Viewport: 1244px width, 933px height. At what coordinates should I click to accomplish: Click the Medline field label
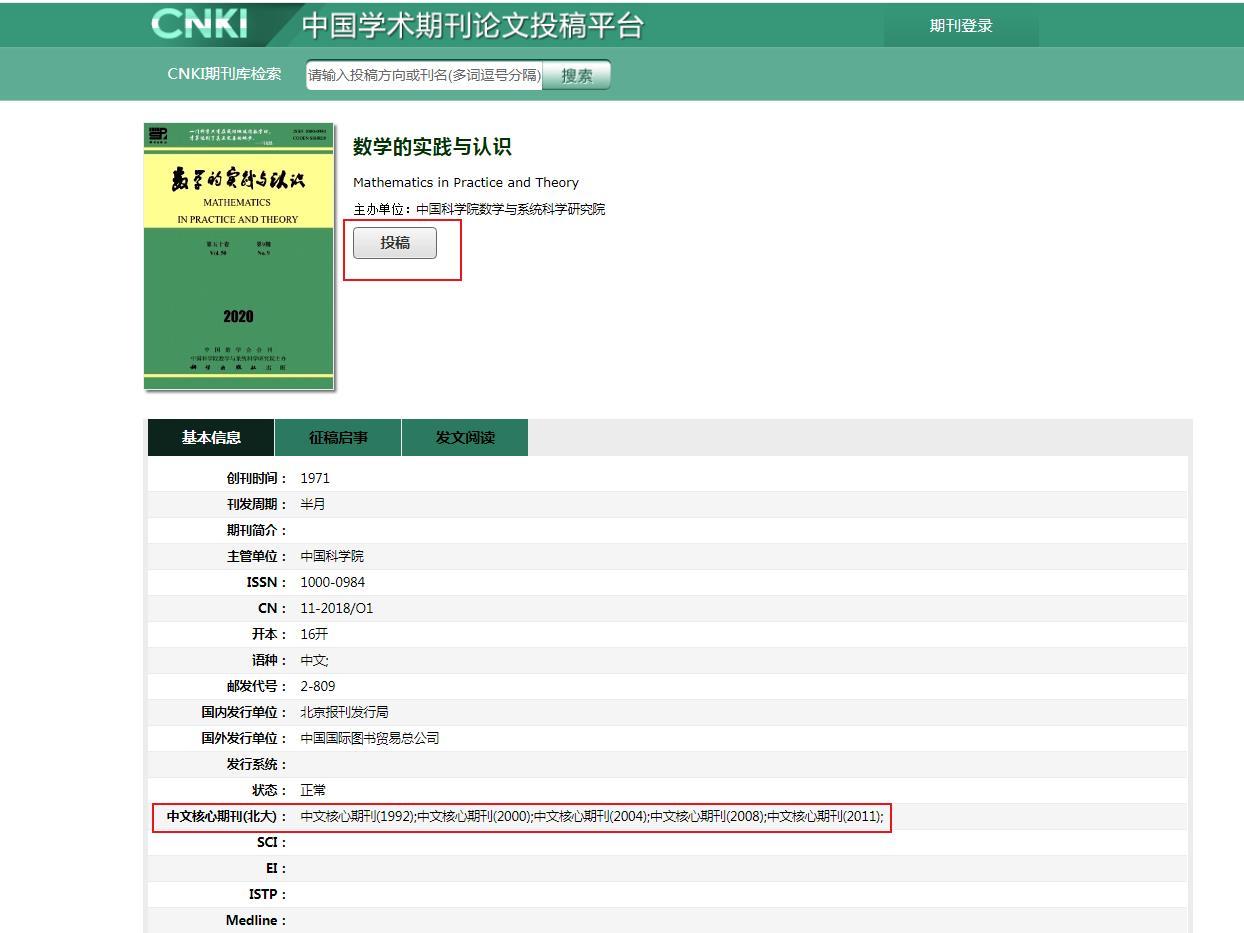(256, 920)
